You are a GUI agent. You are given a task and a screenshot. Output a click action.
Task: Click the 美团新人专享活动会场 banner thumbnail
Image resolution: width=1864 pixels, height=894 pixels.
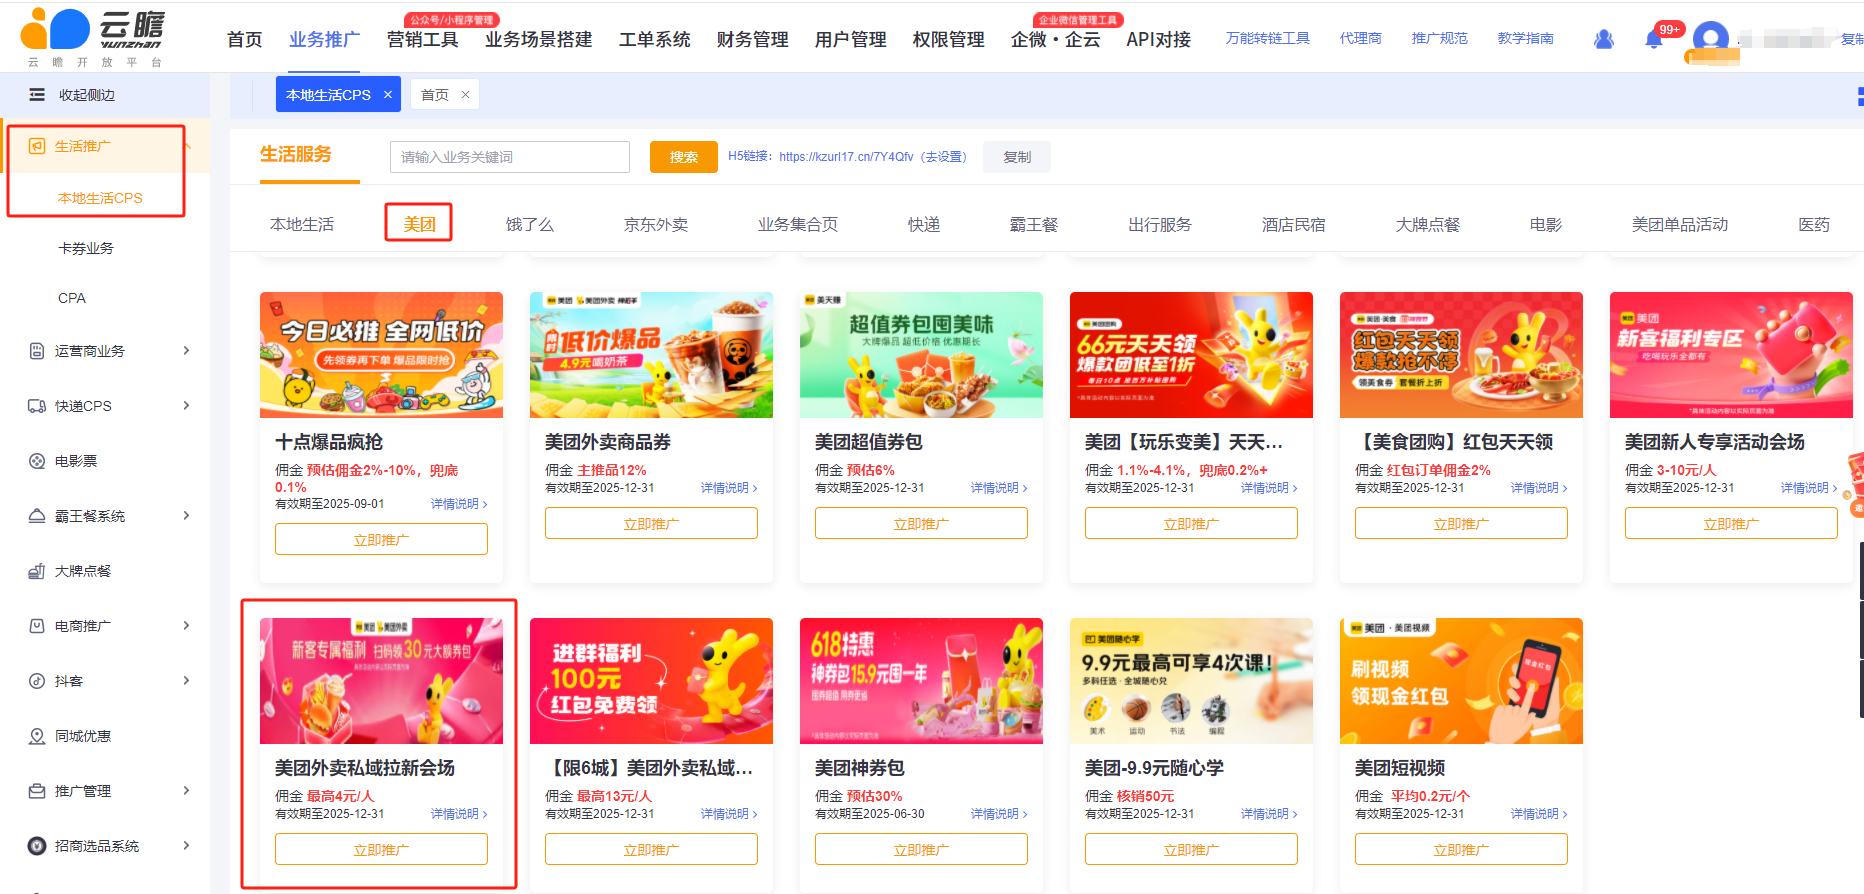[1731, 355]
